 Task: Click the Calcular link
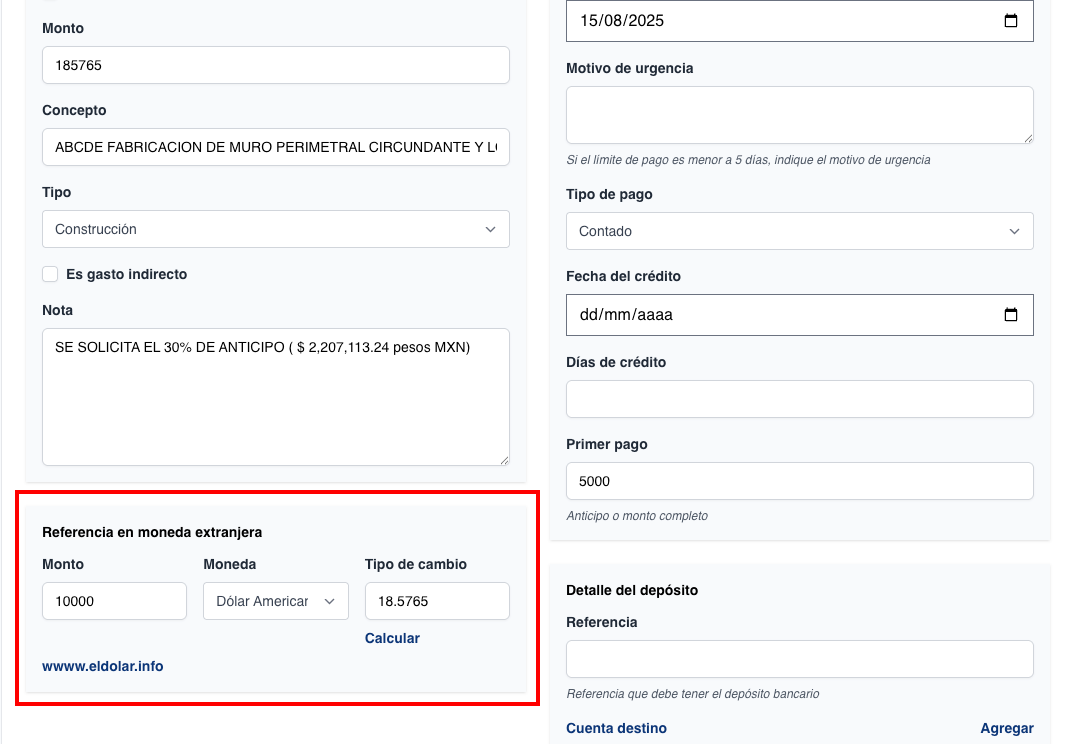tap(392, 638)
